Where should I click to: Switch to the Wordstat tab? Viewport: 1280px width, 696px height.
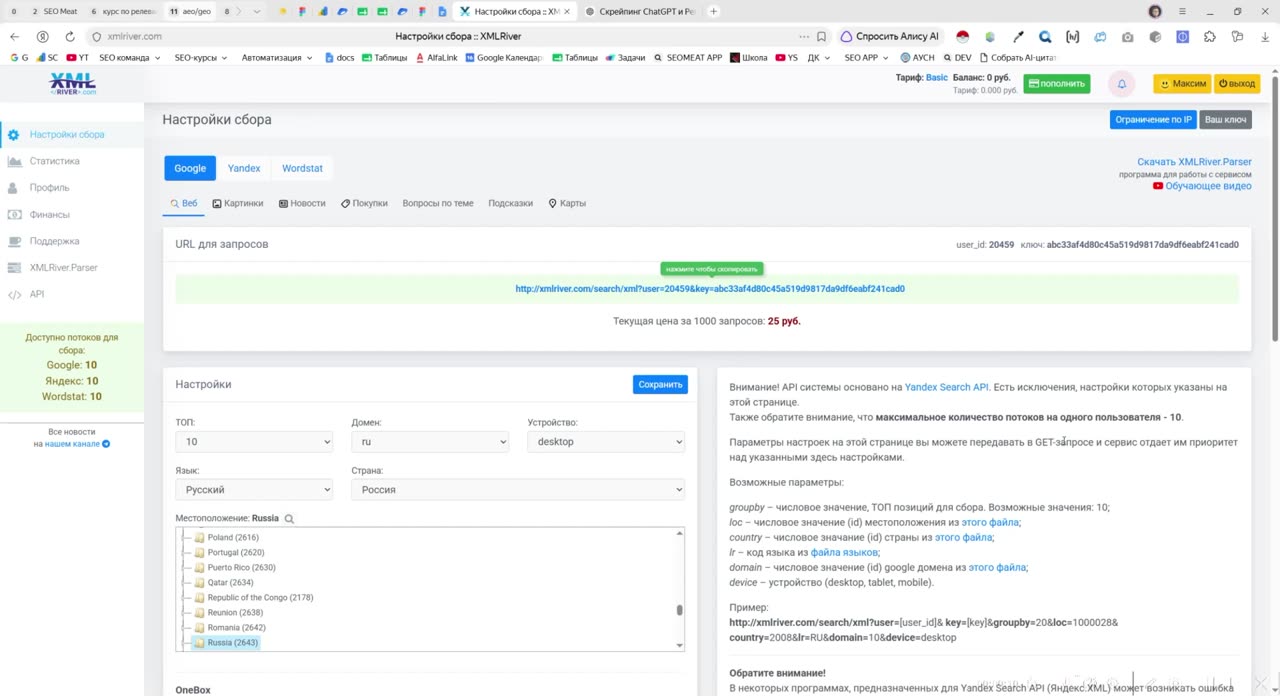click(x=302, y=168)
